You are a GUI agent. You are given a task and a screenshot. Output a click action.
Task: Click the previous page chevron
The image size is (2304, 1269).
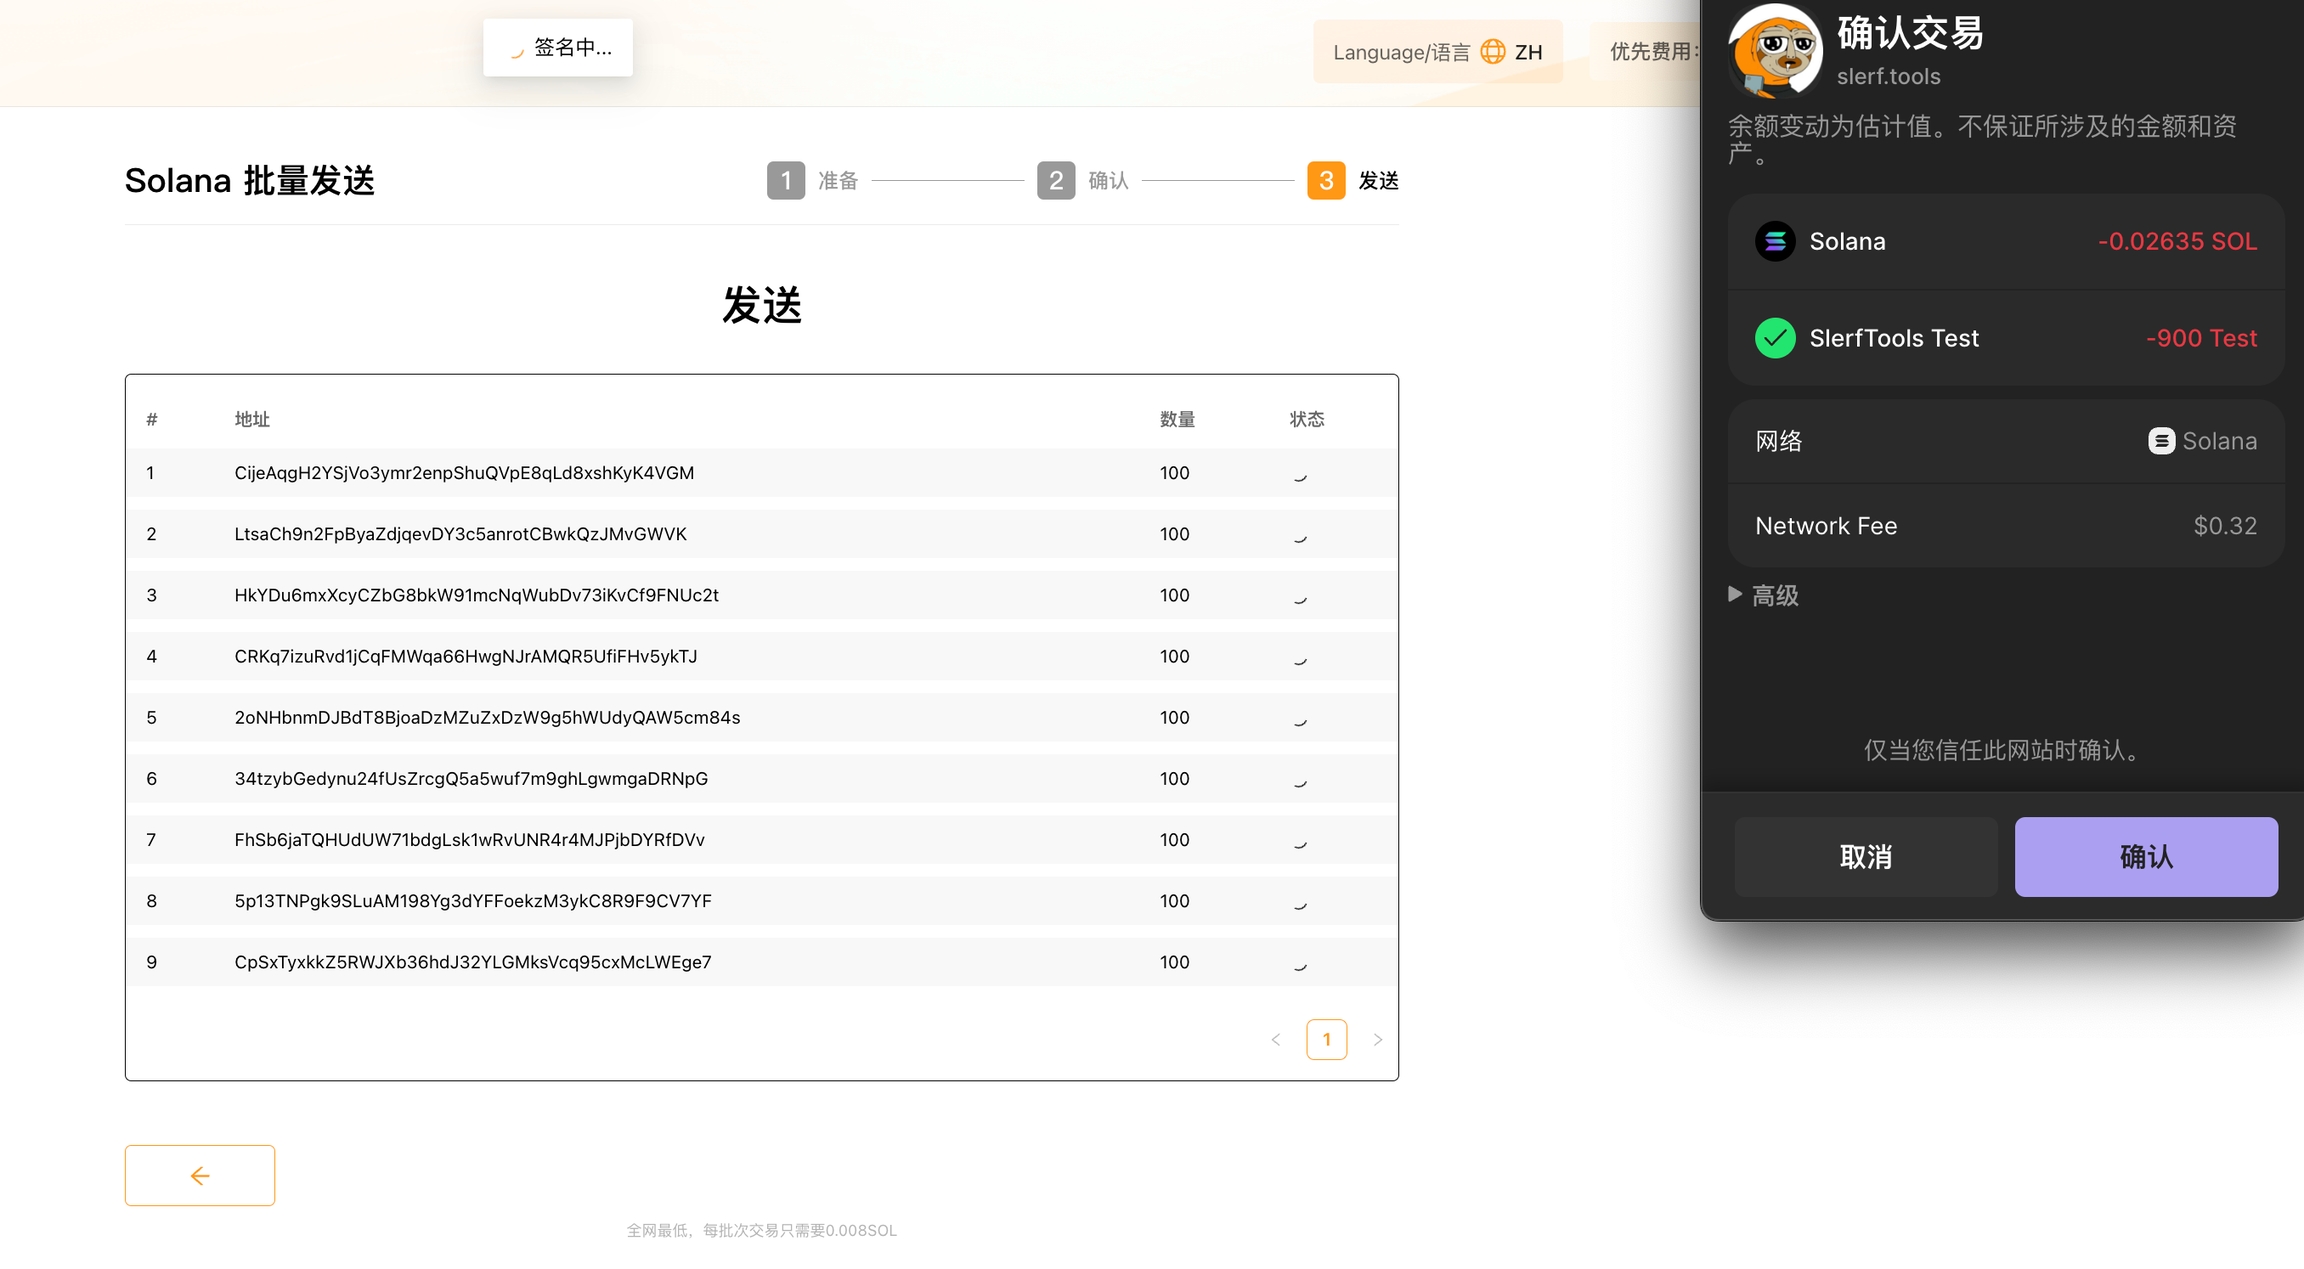[x=1276, y=1040]
